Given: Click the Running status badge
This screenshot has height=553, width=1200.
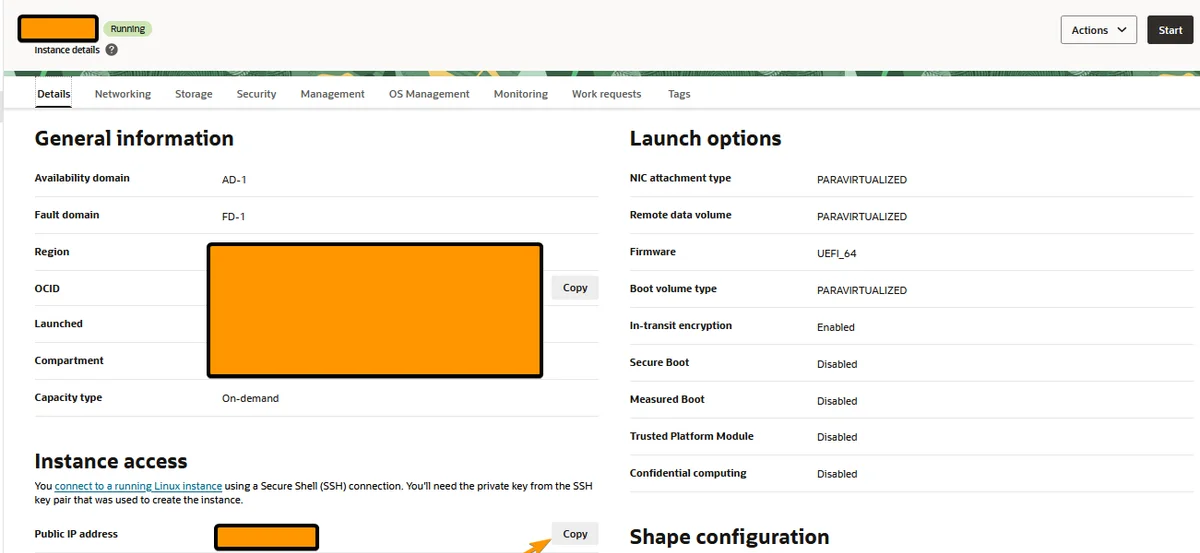Looking at the screenshot, I should pos(127,29).
